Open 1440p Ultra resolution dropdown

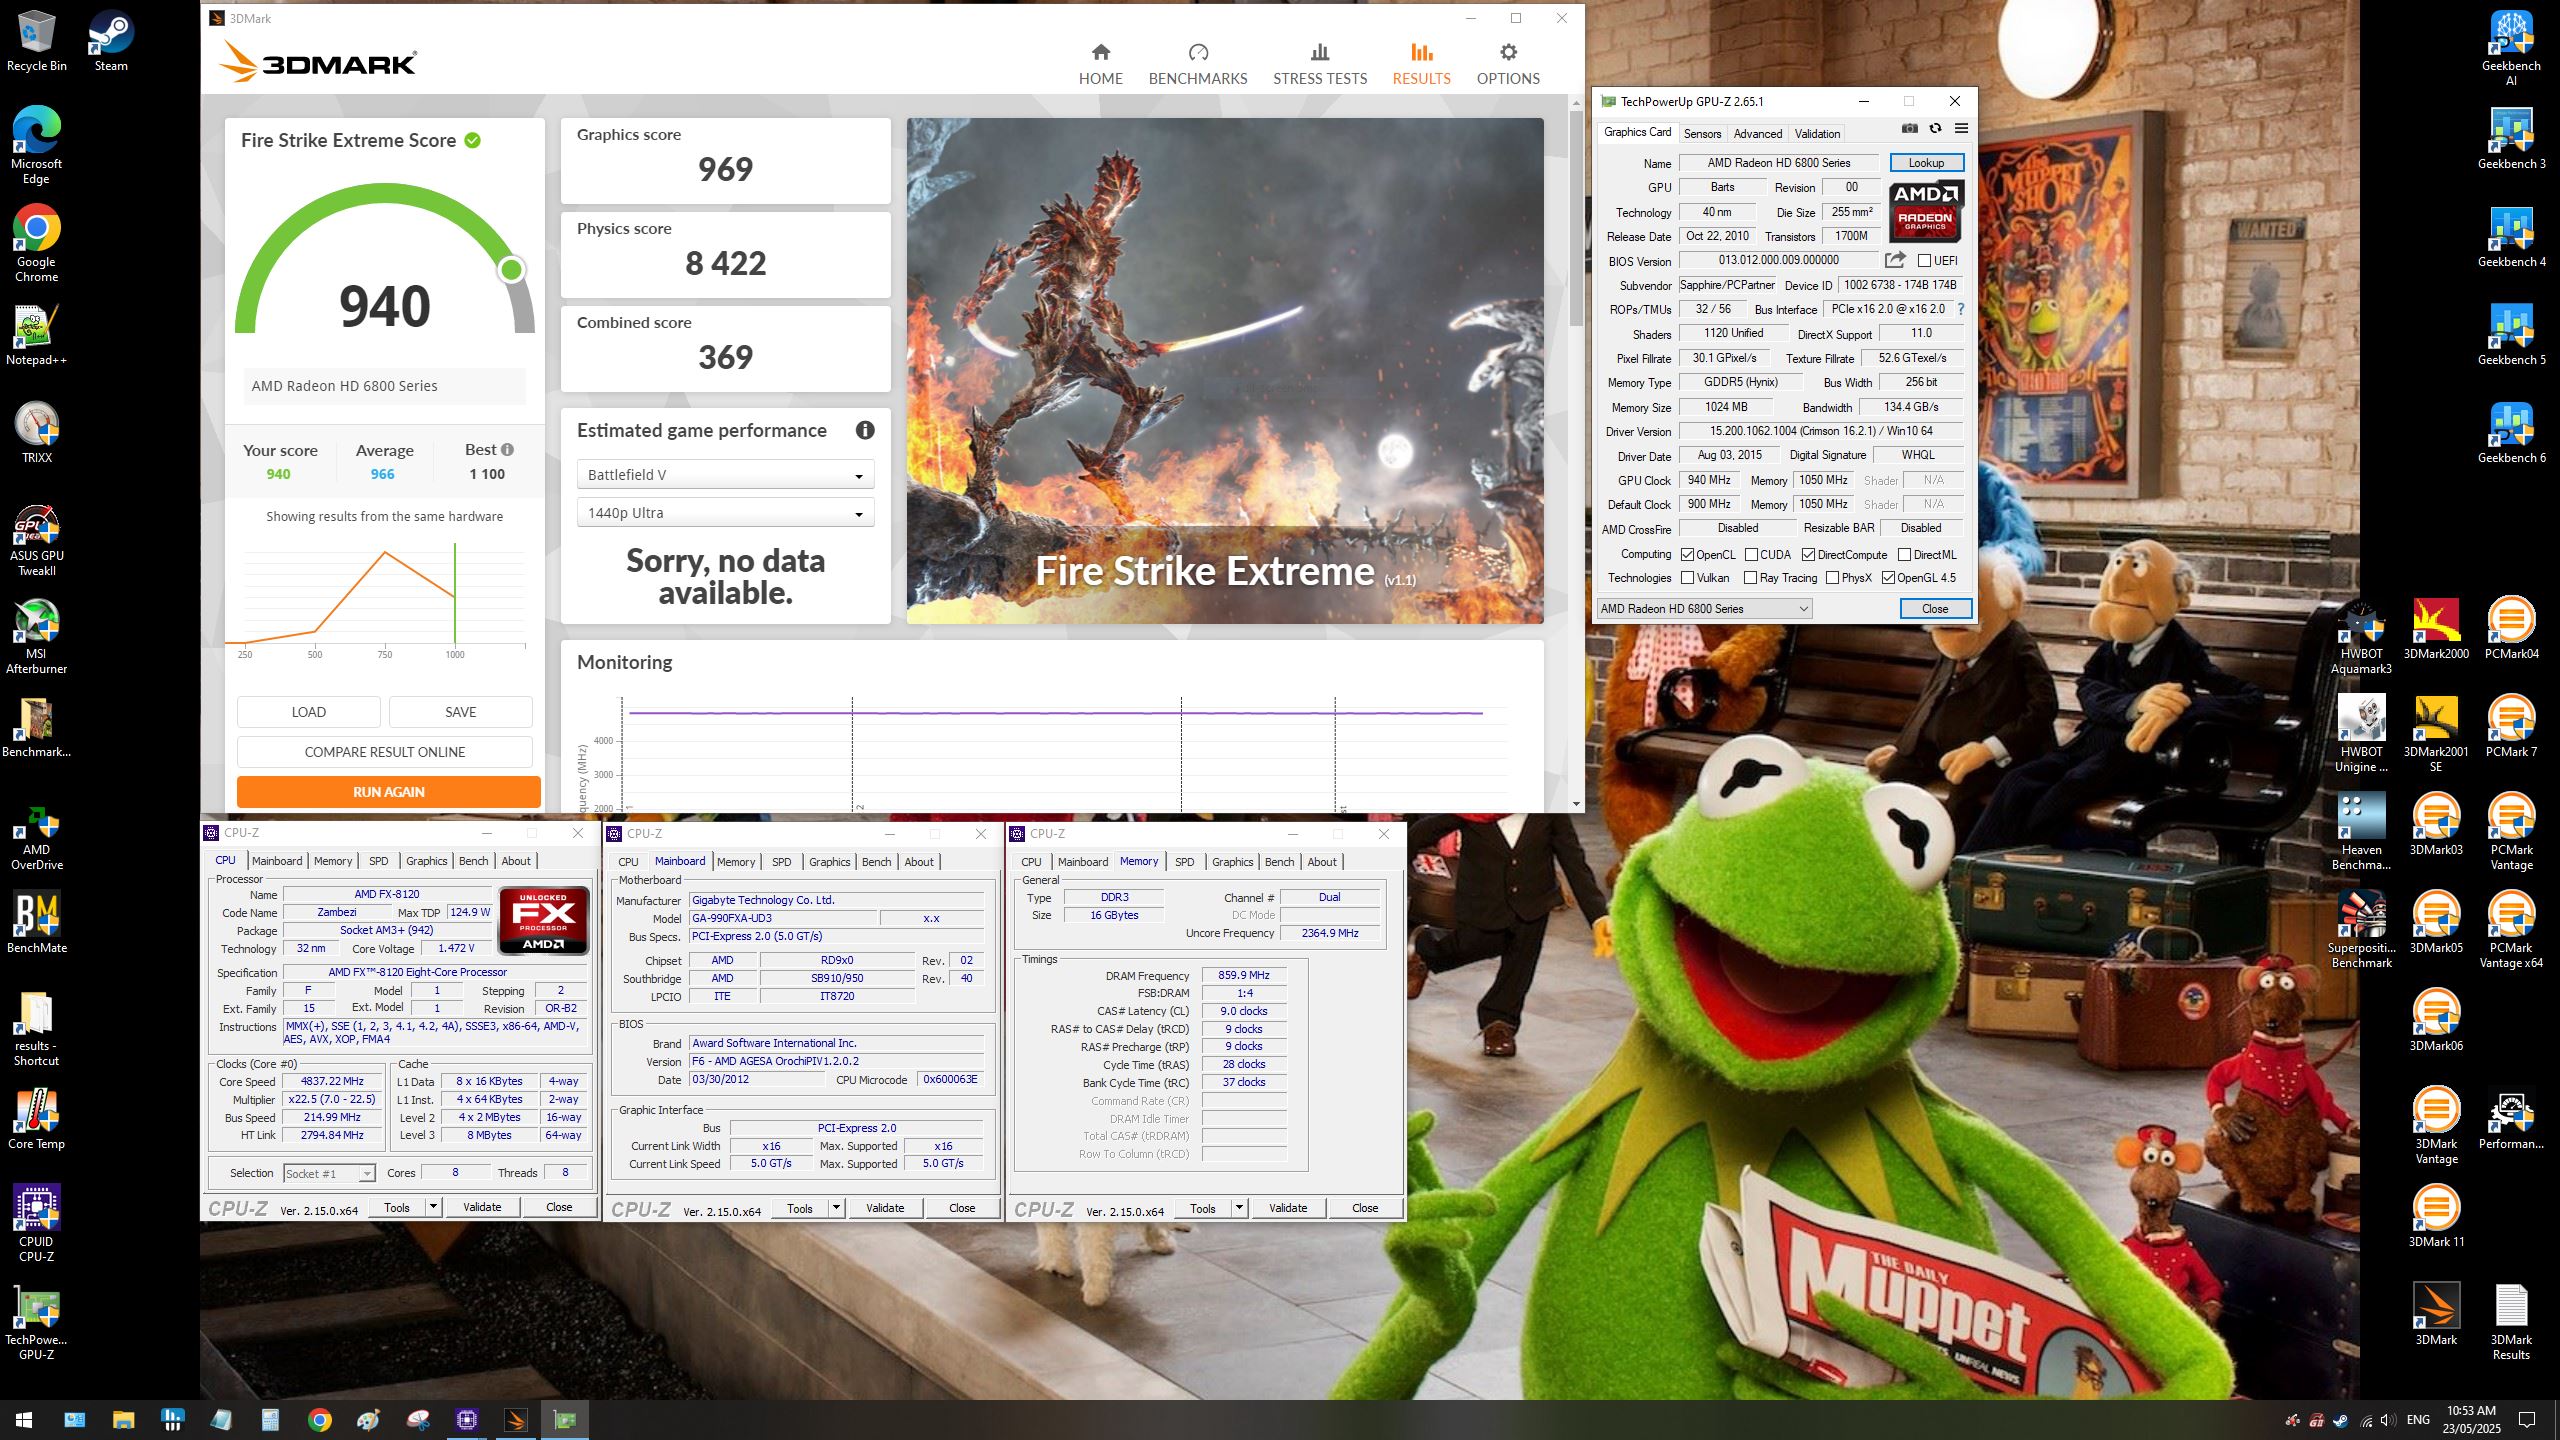[x=725, y=513]
